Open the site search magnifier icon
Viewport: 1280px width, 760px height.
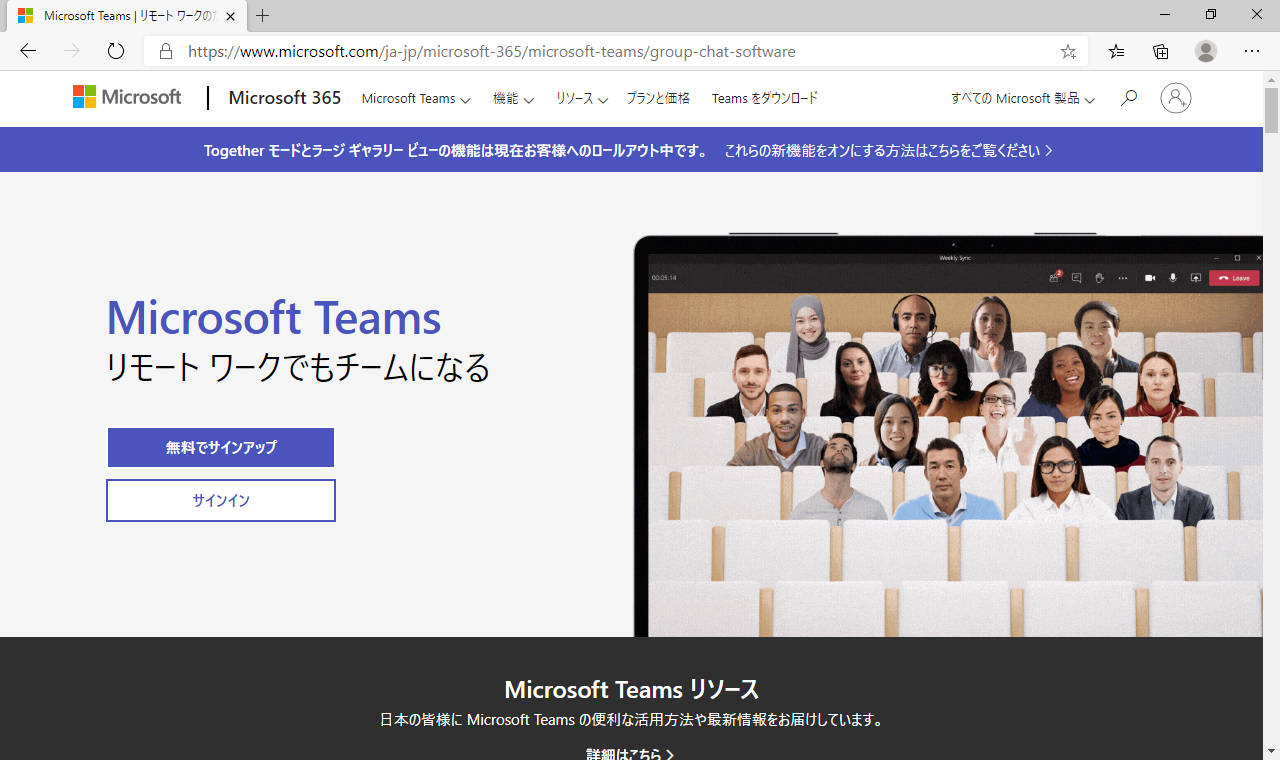click(x=1129, y=98)
